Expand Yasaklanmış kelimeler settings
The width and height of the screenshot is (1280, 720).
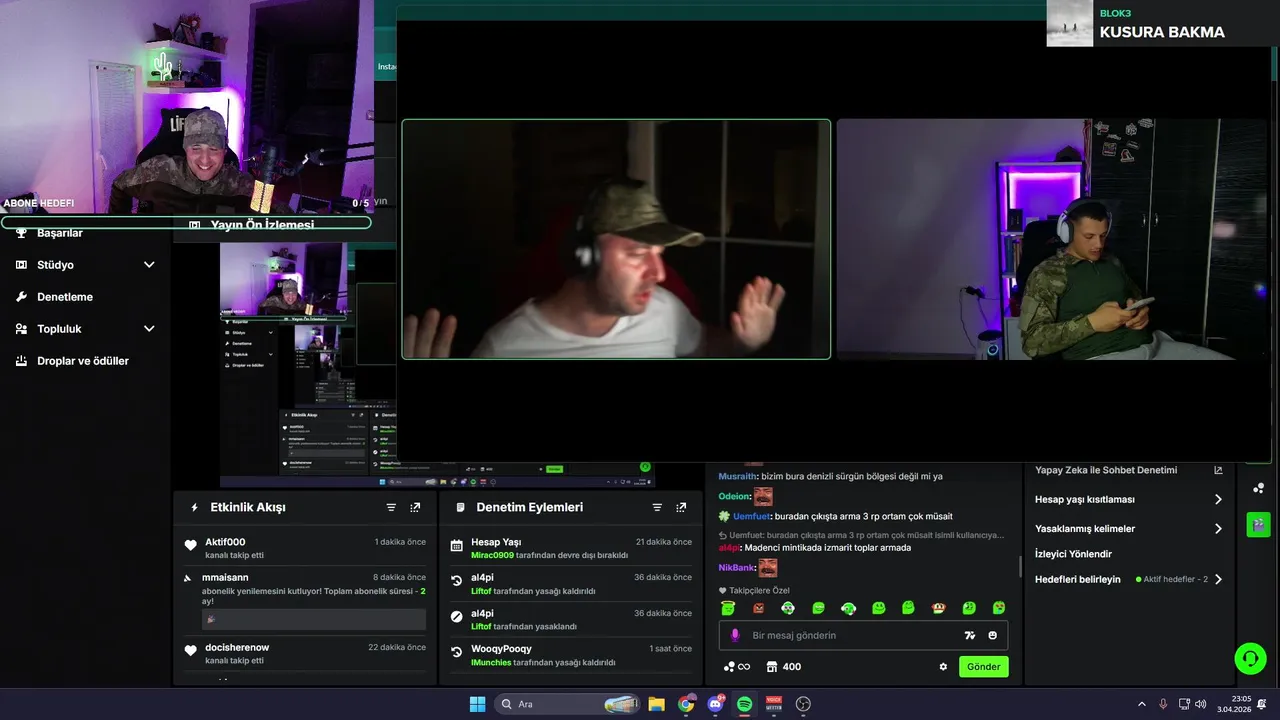[x=1128, y=528]
